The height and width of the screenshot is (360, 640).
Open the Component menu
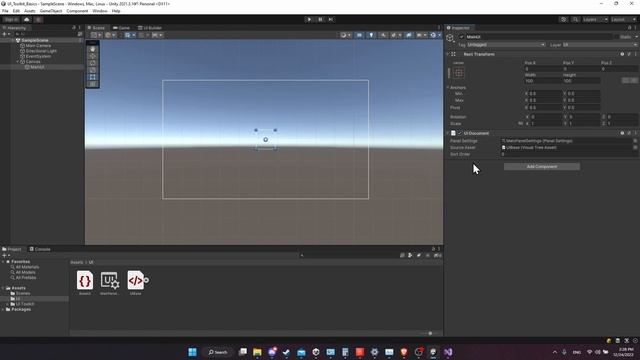pos(77,11)
